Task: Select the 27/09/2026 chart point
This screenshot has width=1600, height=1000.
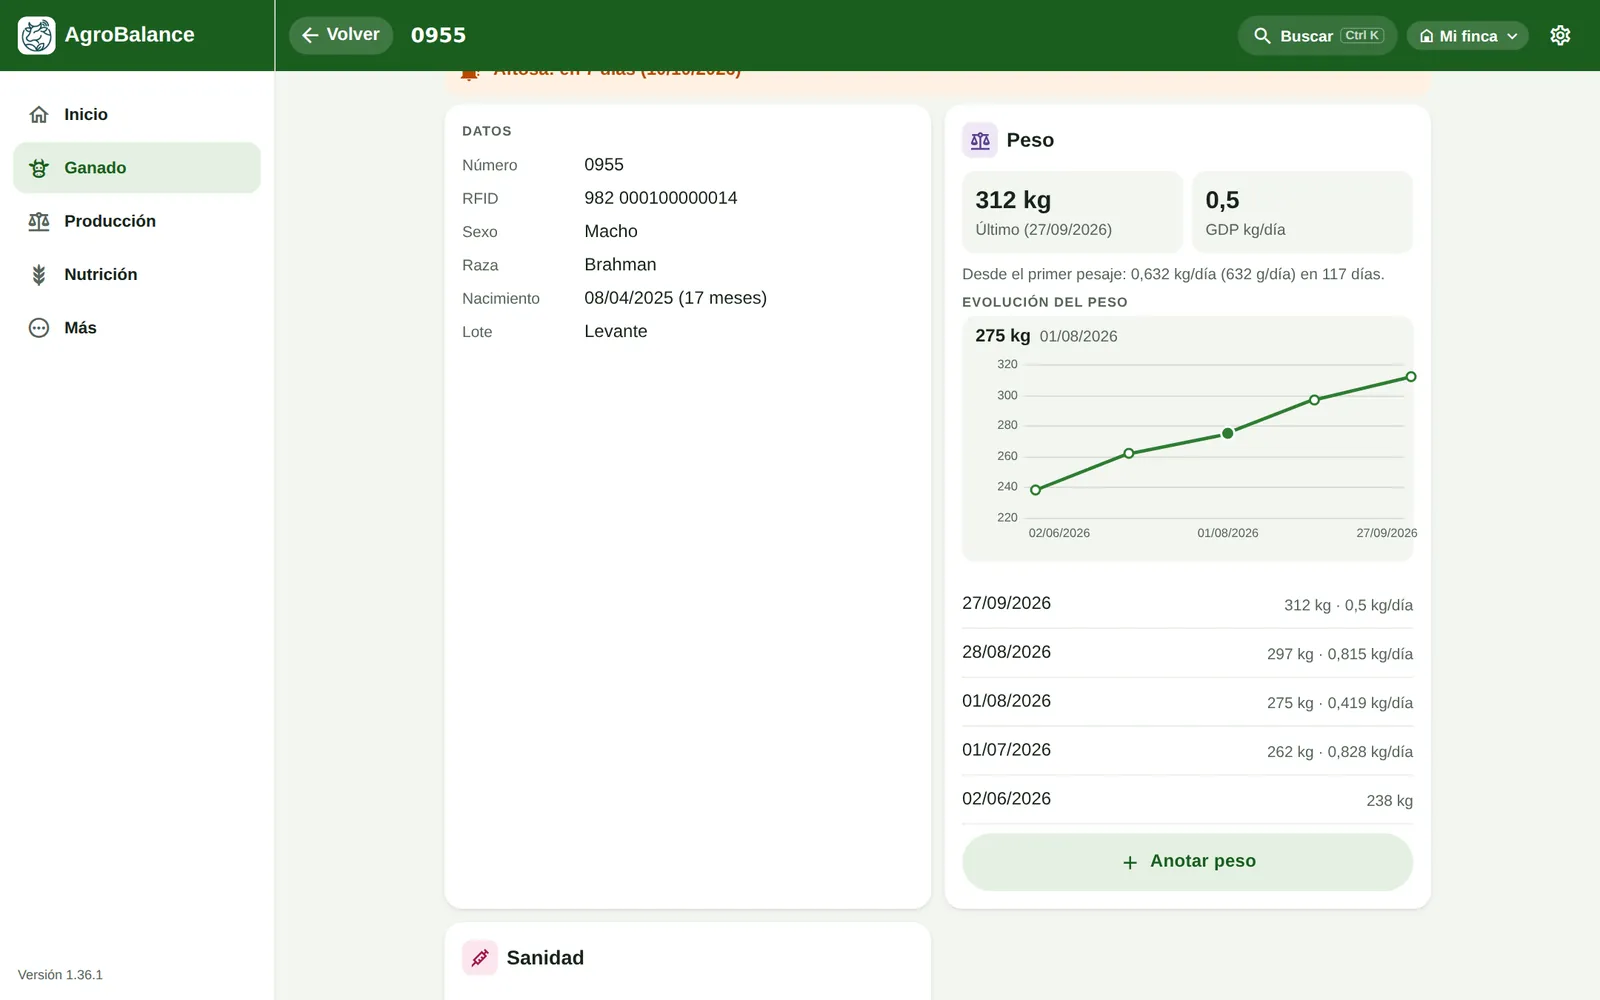Action: click(x=1410, y=377)
